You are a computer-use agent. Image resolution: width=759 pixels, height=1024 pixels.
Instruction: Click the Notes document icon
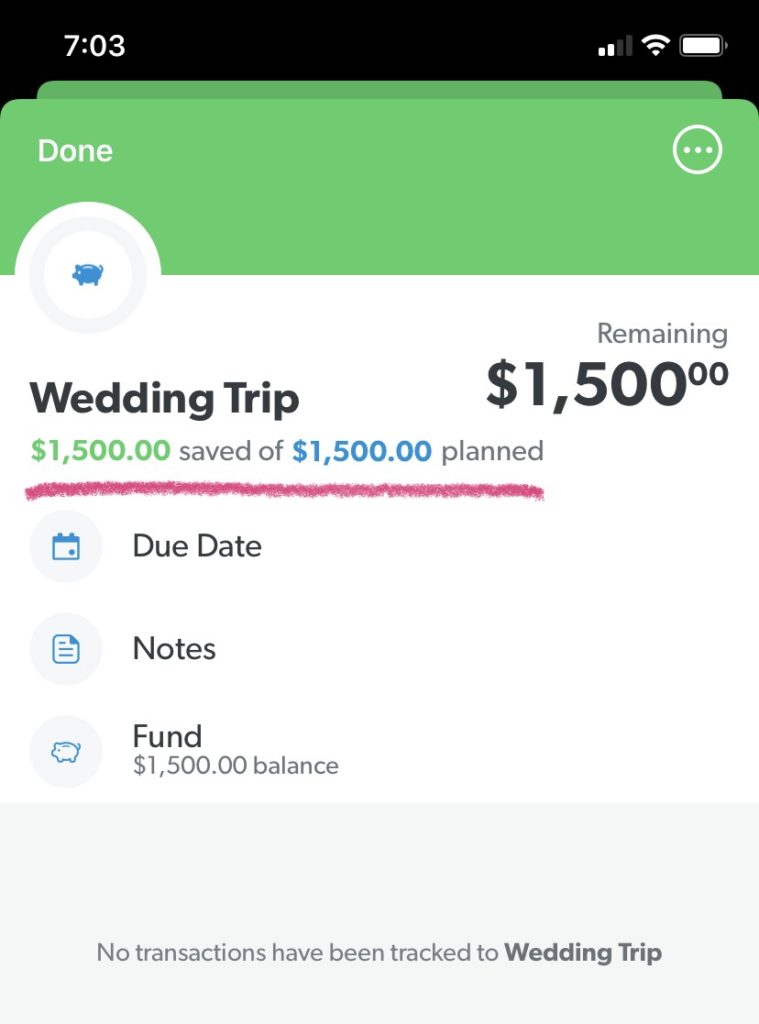tap(66, 649)
